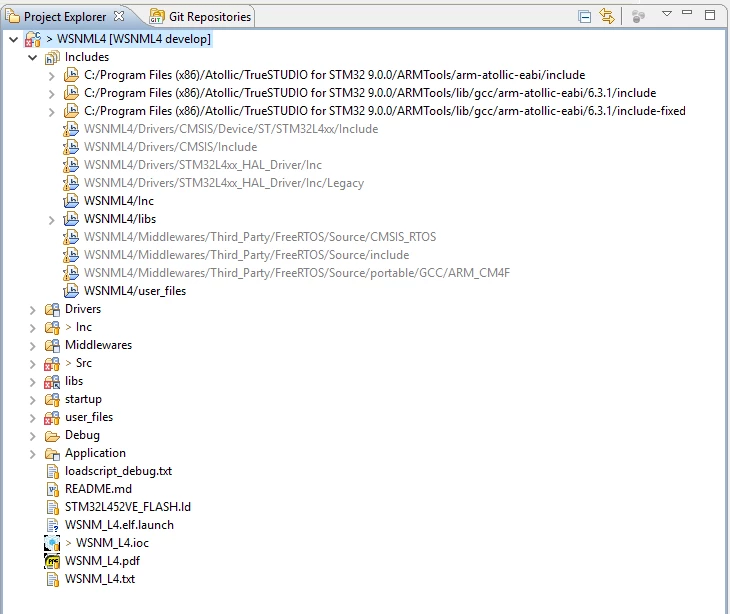
Task: Click the WSNML4 project icon
Action: tap(33, 39)
